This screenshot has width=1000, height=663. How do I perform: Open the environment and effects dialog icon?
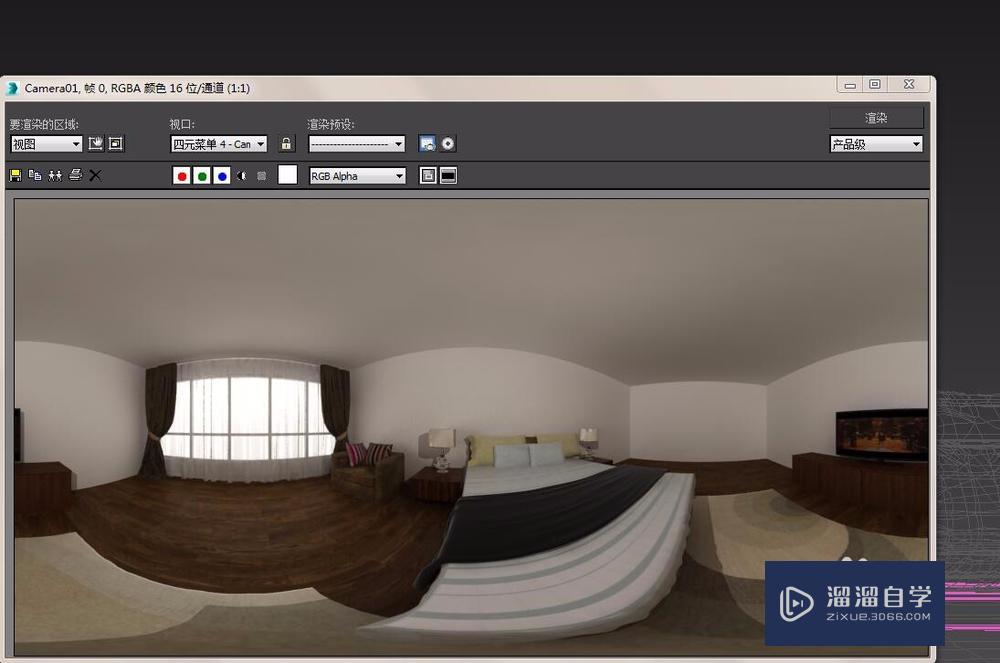(448, 143)
